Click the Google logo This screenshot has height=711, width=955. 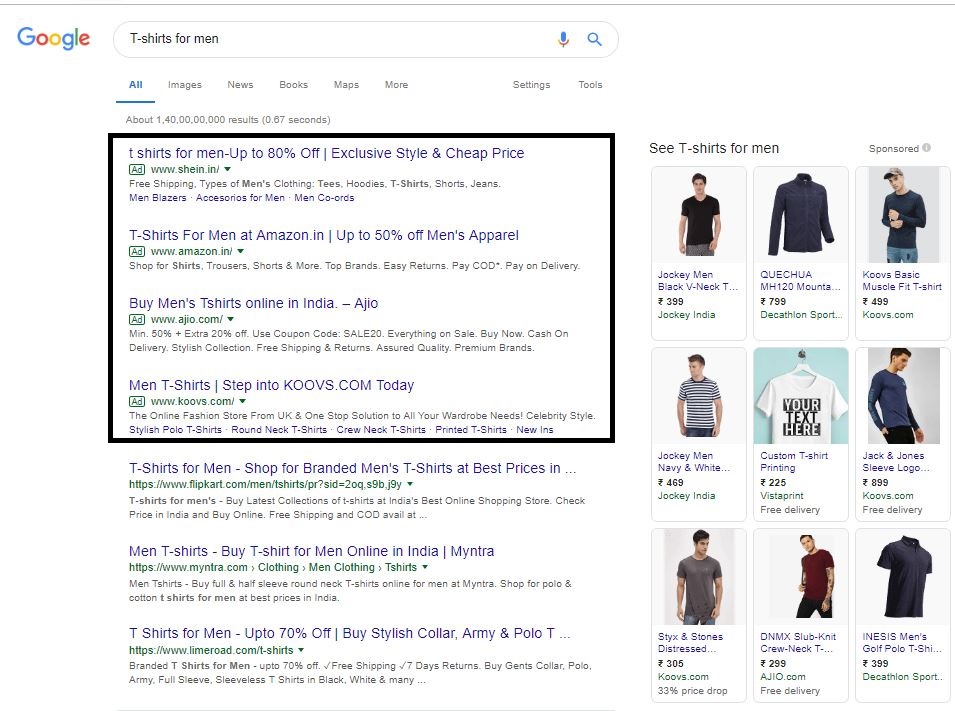point(54,38)
